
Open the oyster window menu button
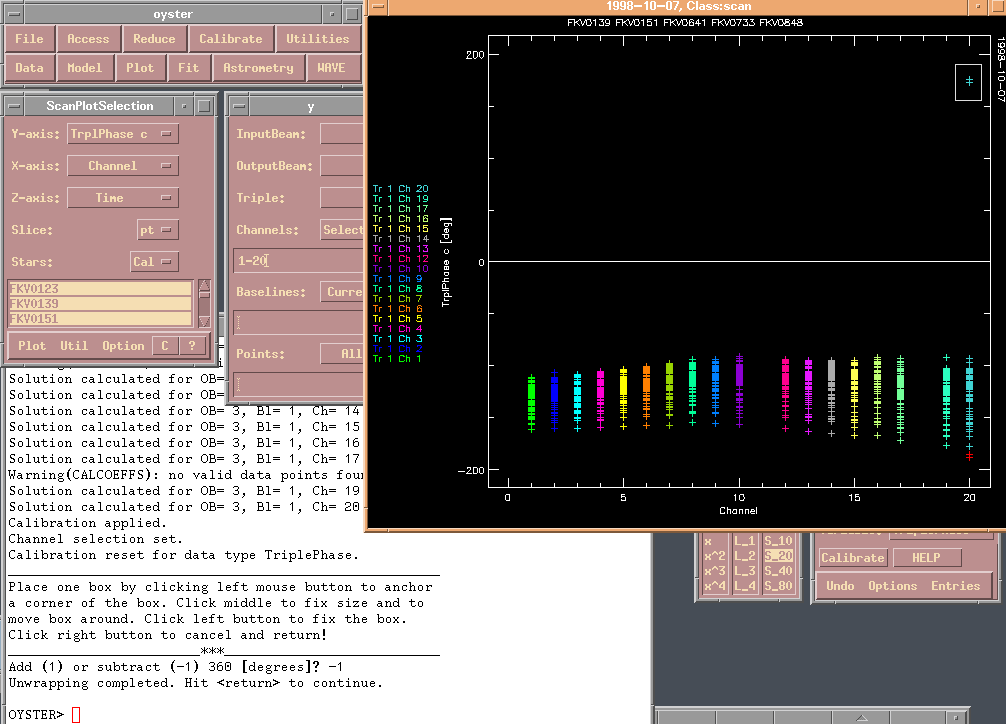(13, 14)
